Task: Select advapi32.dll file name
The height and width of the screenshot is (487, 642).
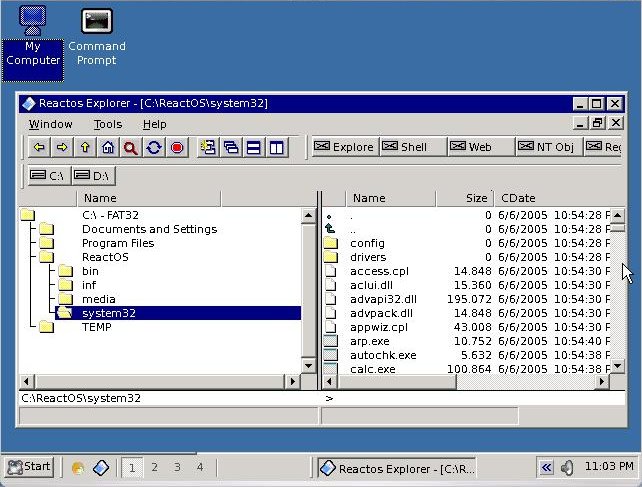Action: click(x=383, y=299)
